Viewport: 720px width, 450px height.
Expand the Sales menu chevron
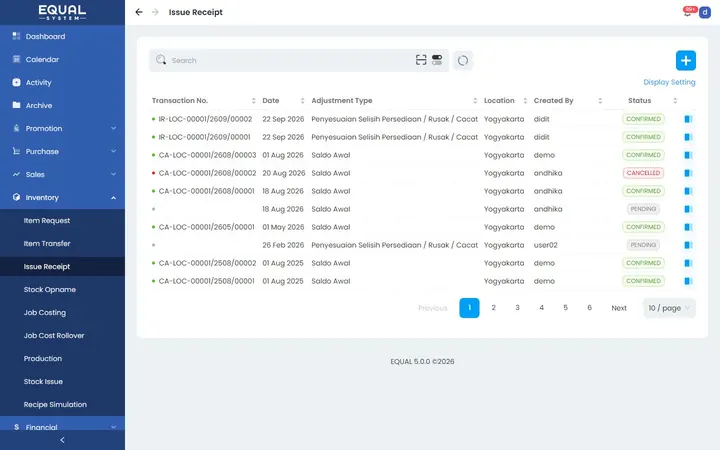(x=113, y=174)
